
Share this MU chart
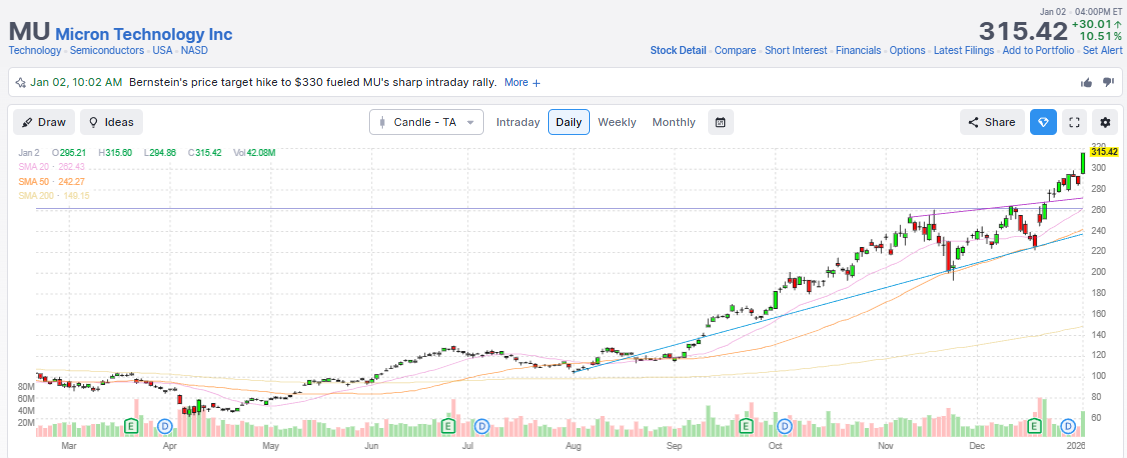pyautogui.click(x=992, y=122)
